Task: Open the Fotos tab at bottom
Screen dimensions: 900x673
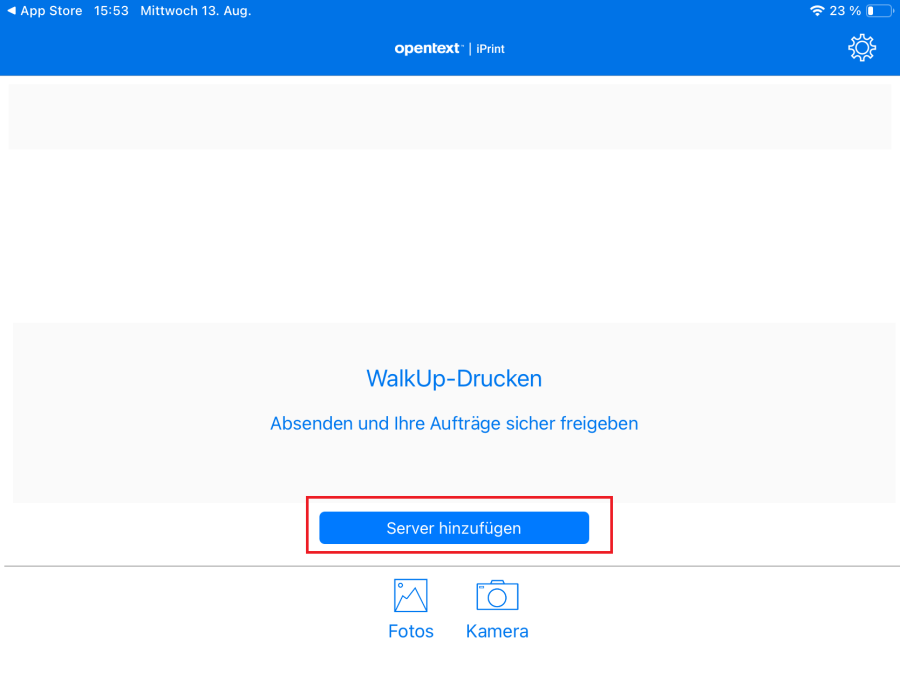Action: tap(410, 631)
